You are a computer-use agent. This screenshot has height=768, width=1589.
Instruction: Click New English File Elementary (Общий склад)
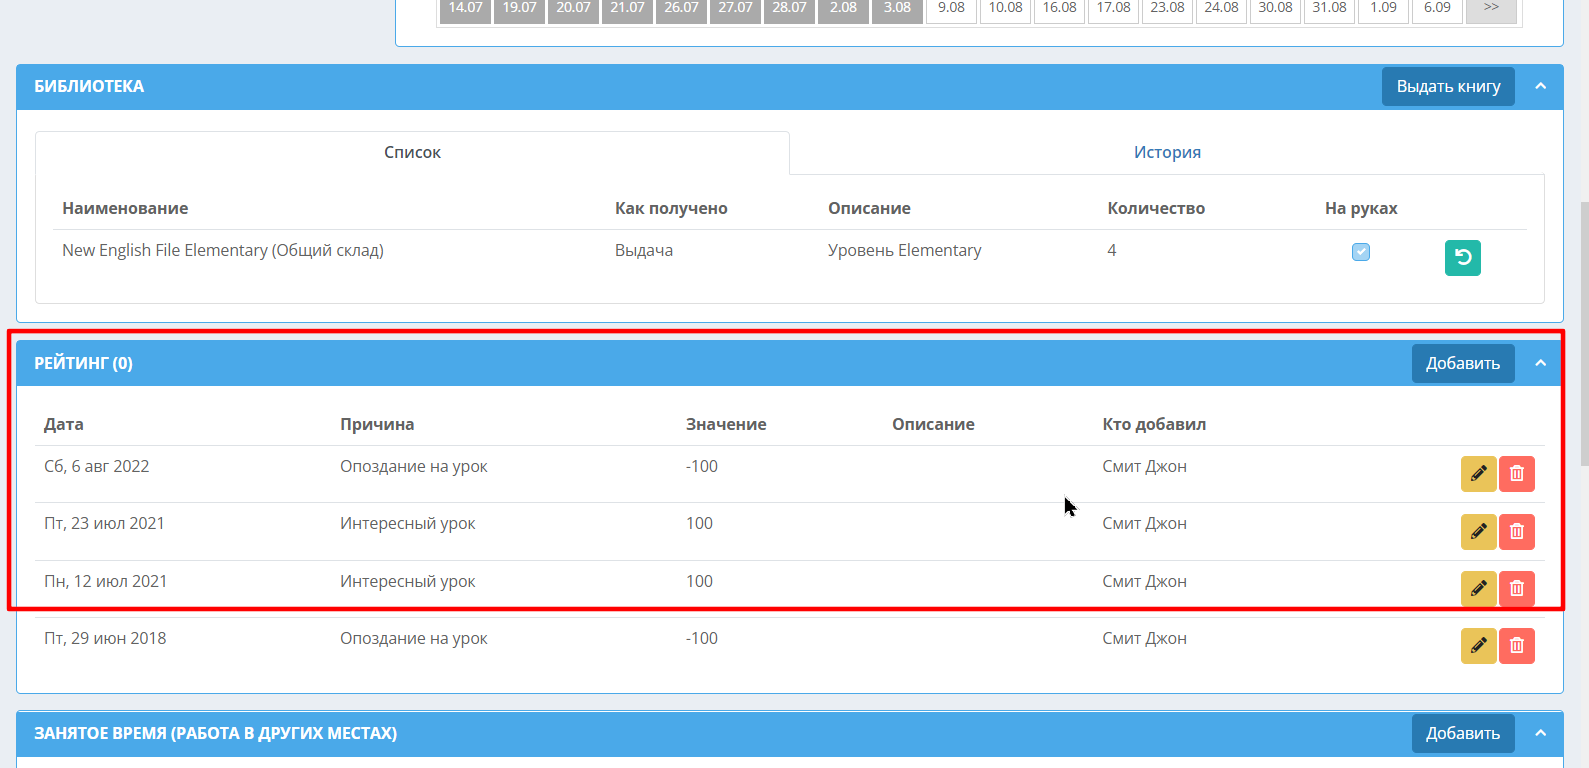point(223,250)
